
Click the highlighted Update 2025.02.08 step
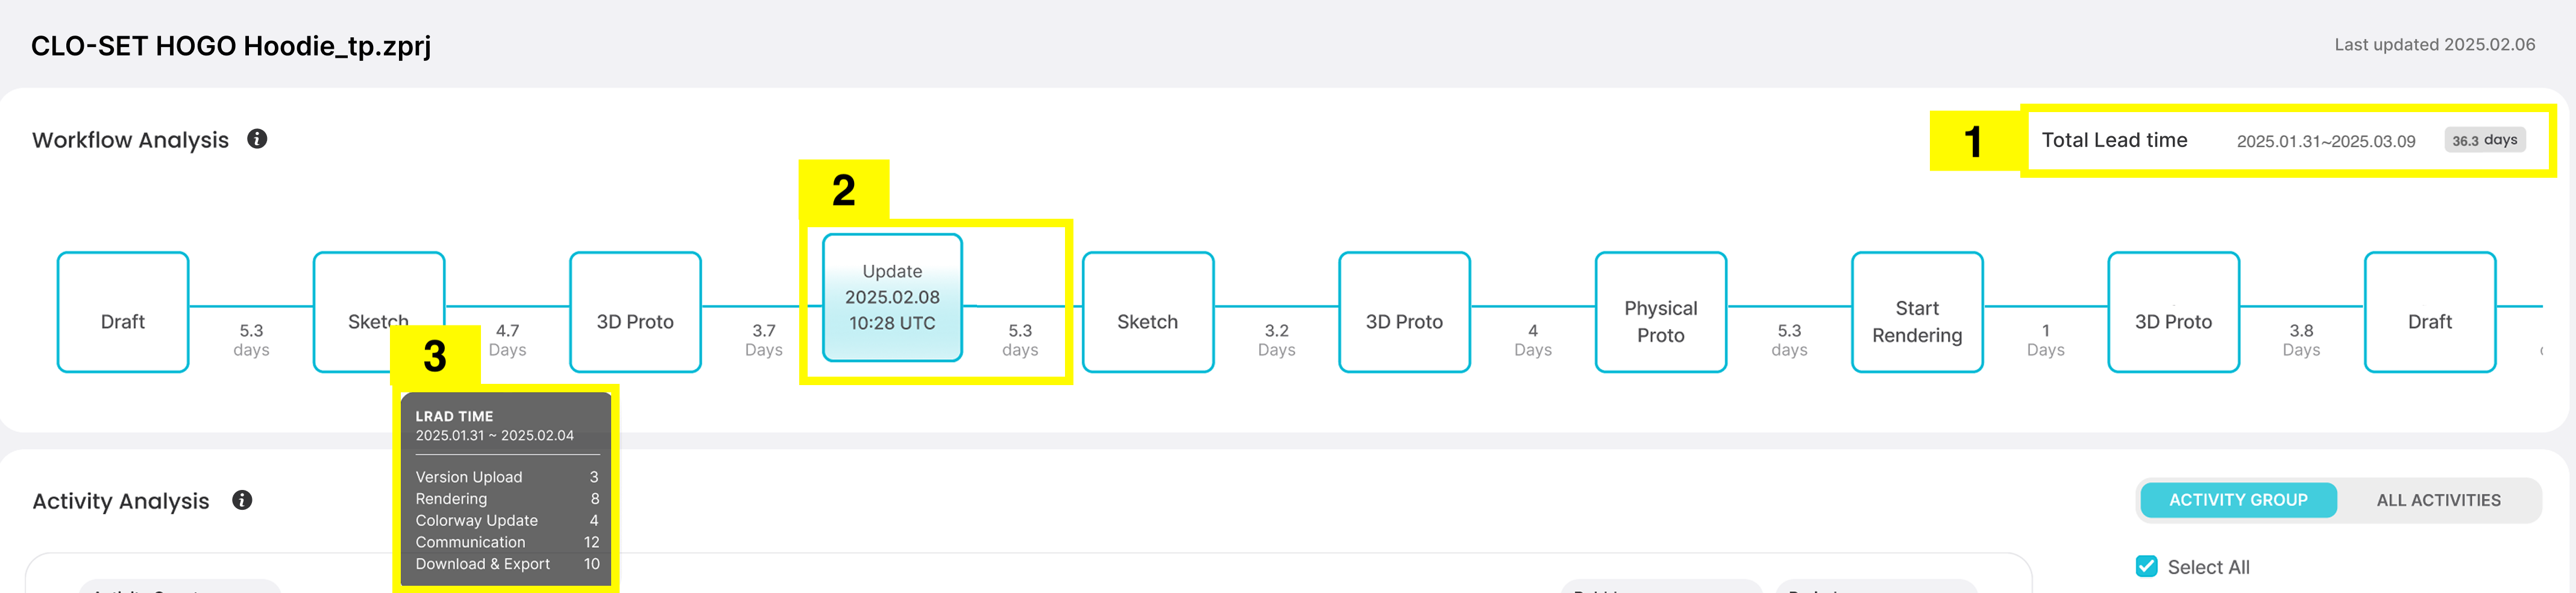coord(892,297)
